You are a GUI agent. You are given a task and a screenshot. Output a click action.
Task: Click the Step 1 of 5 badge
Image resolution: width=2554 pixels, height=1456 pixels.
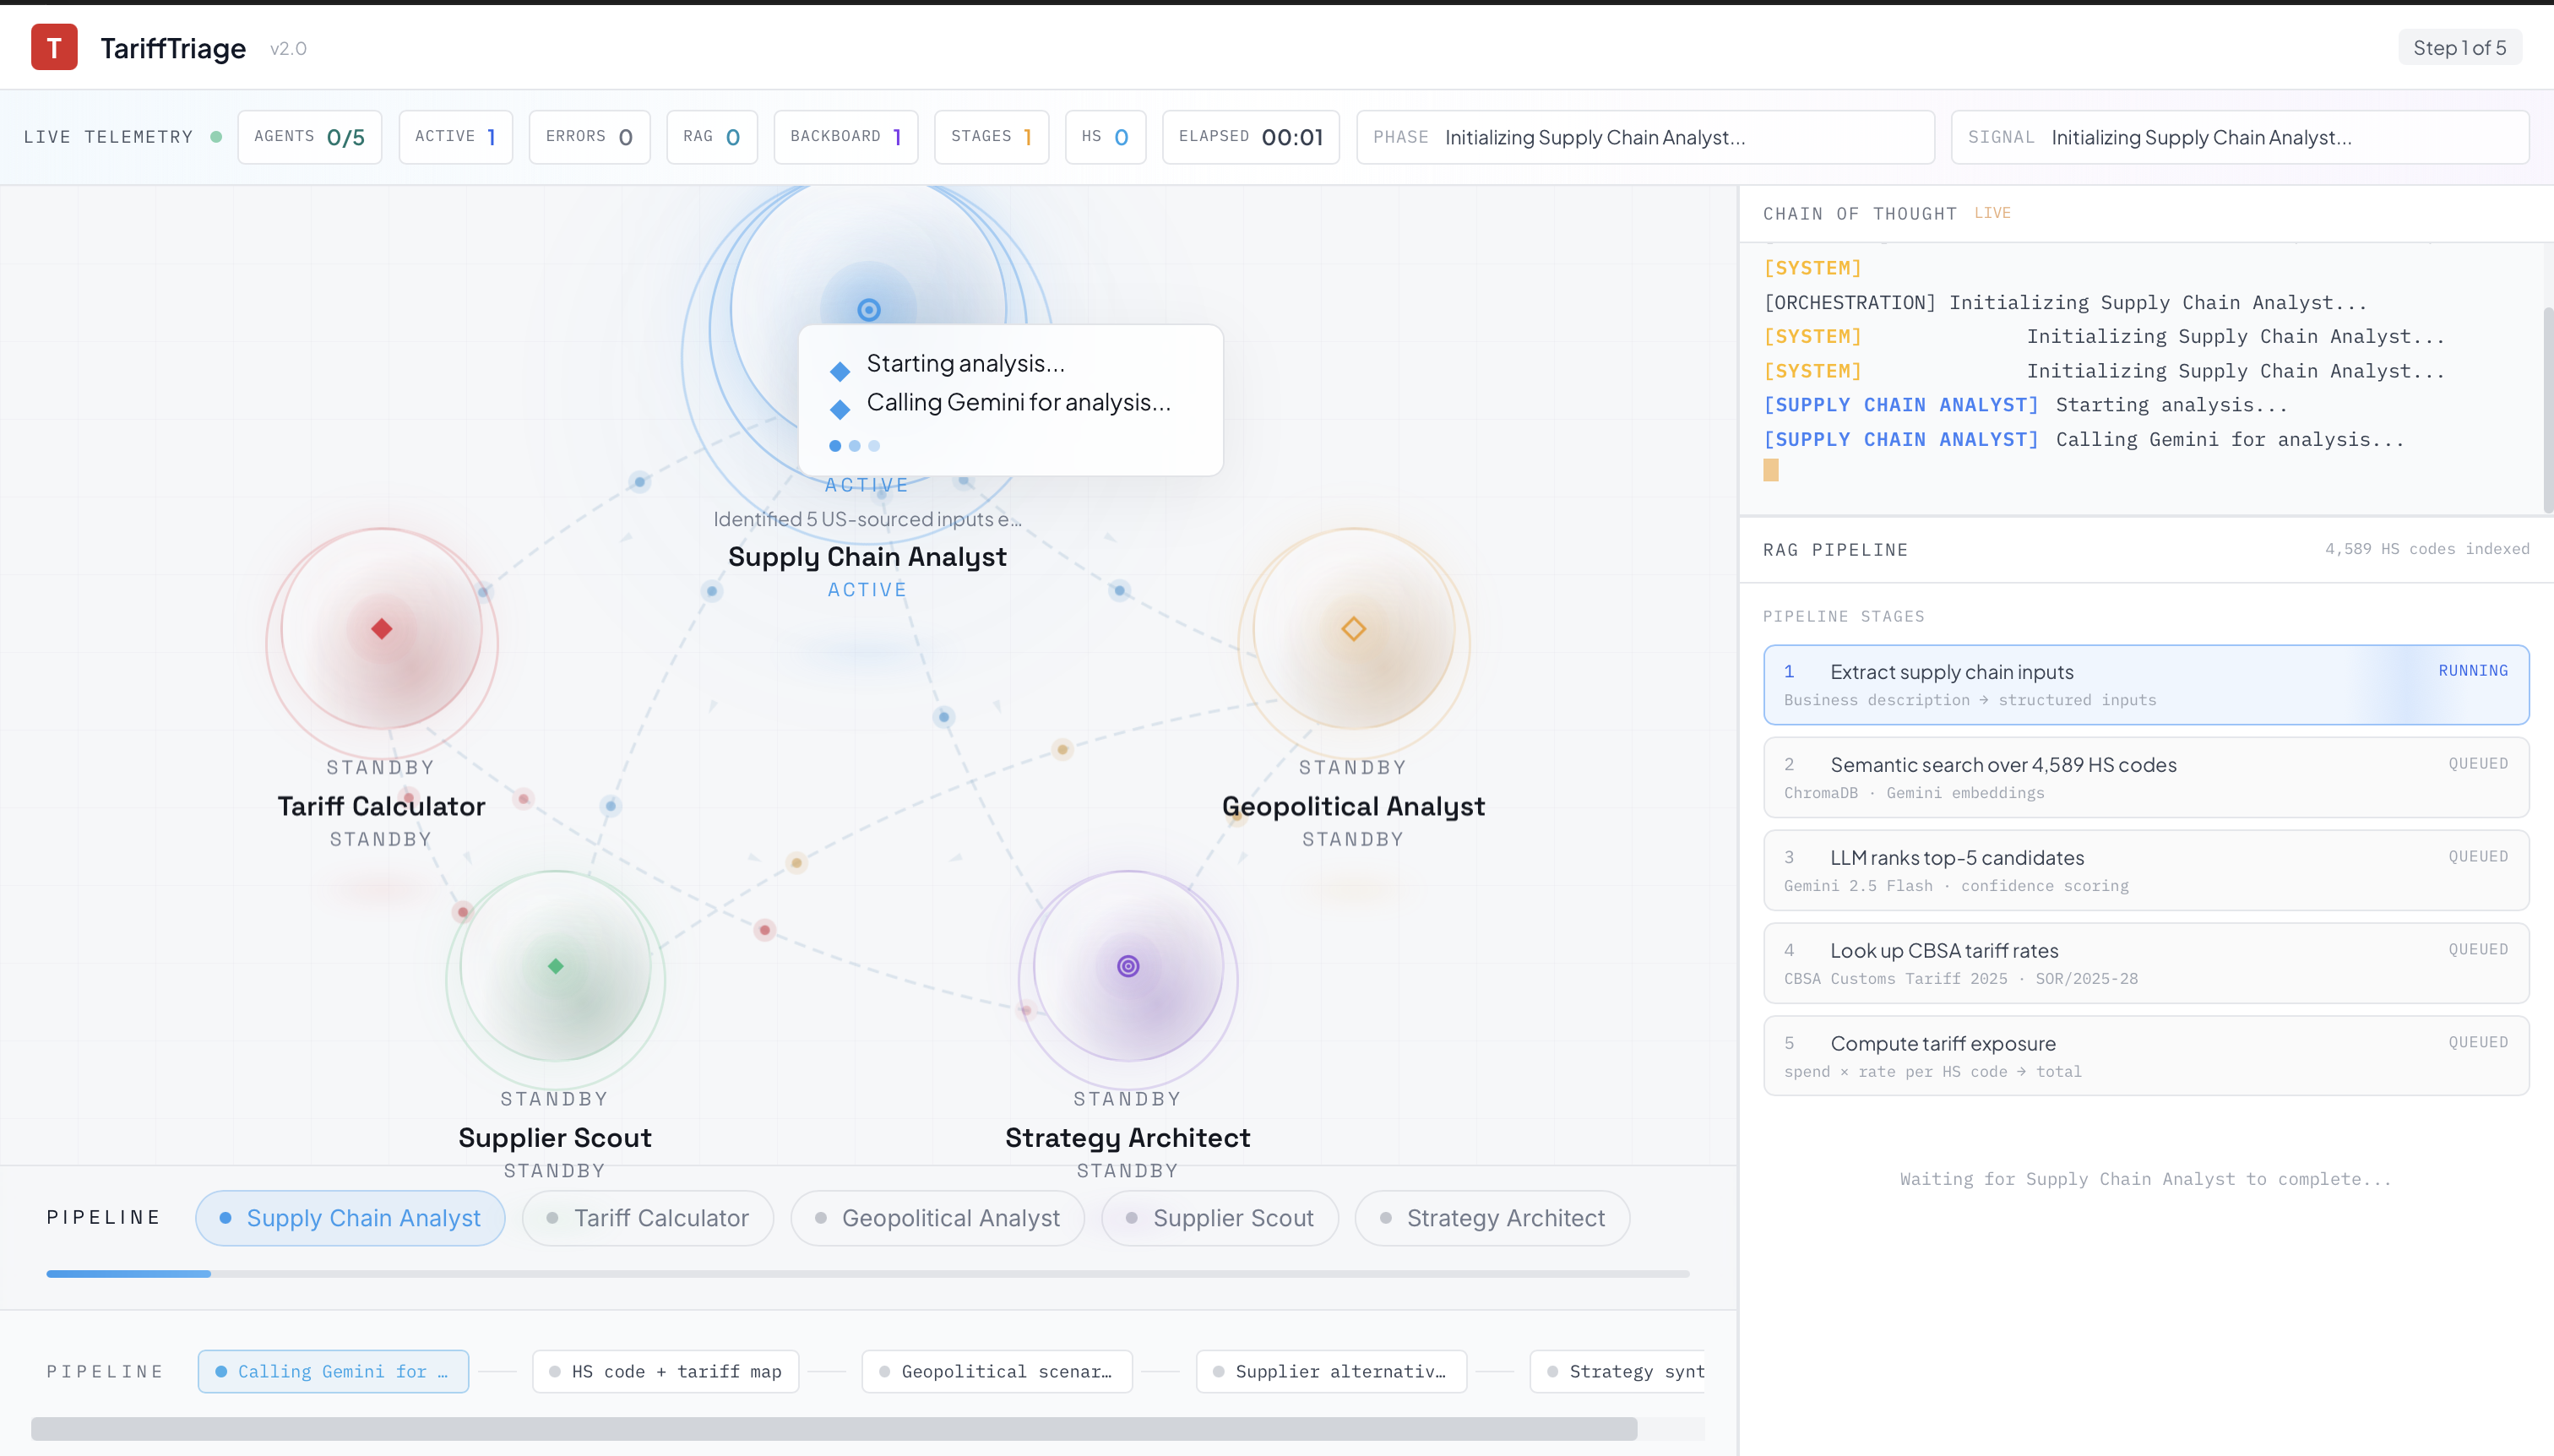tap(2459, 47)
